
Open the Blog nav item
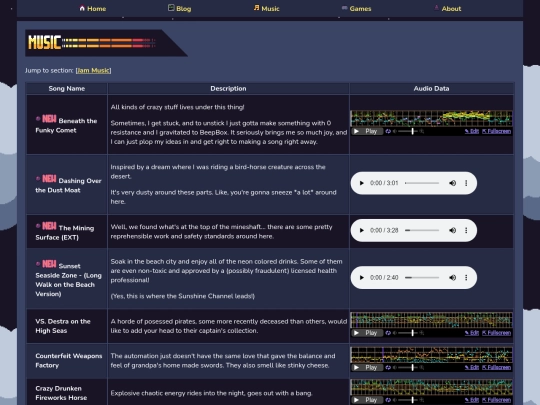[179, 9]
